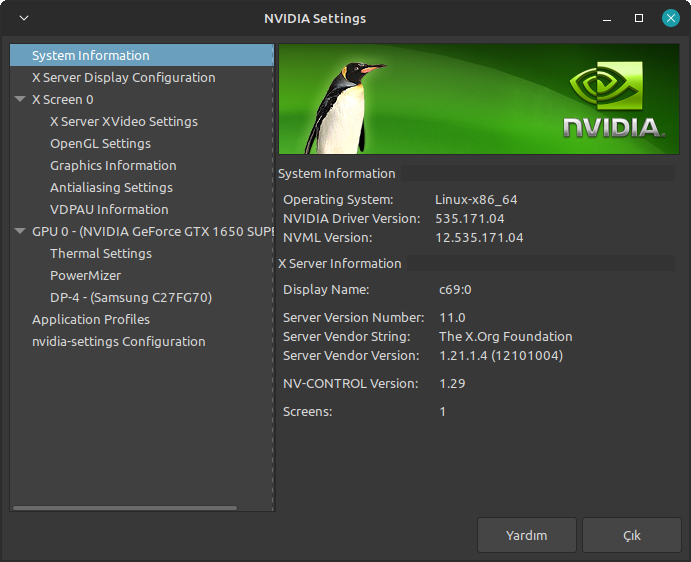Click the NVIDIA penguin banner image
This screenshot has width=691, height=562.
[479, 99]
